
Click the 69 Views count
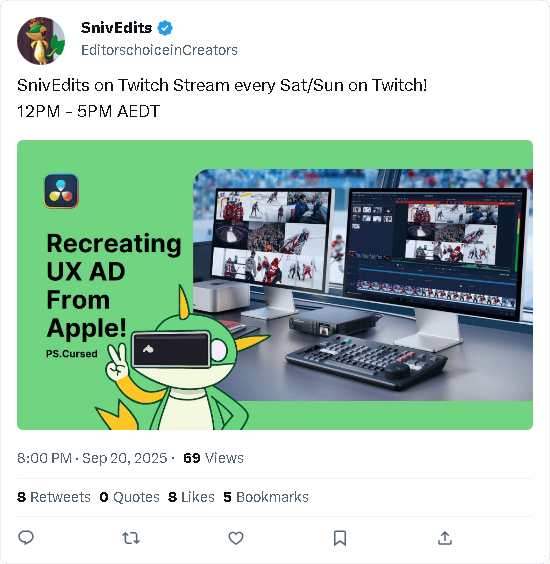213,458
